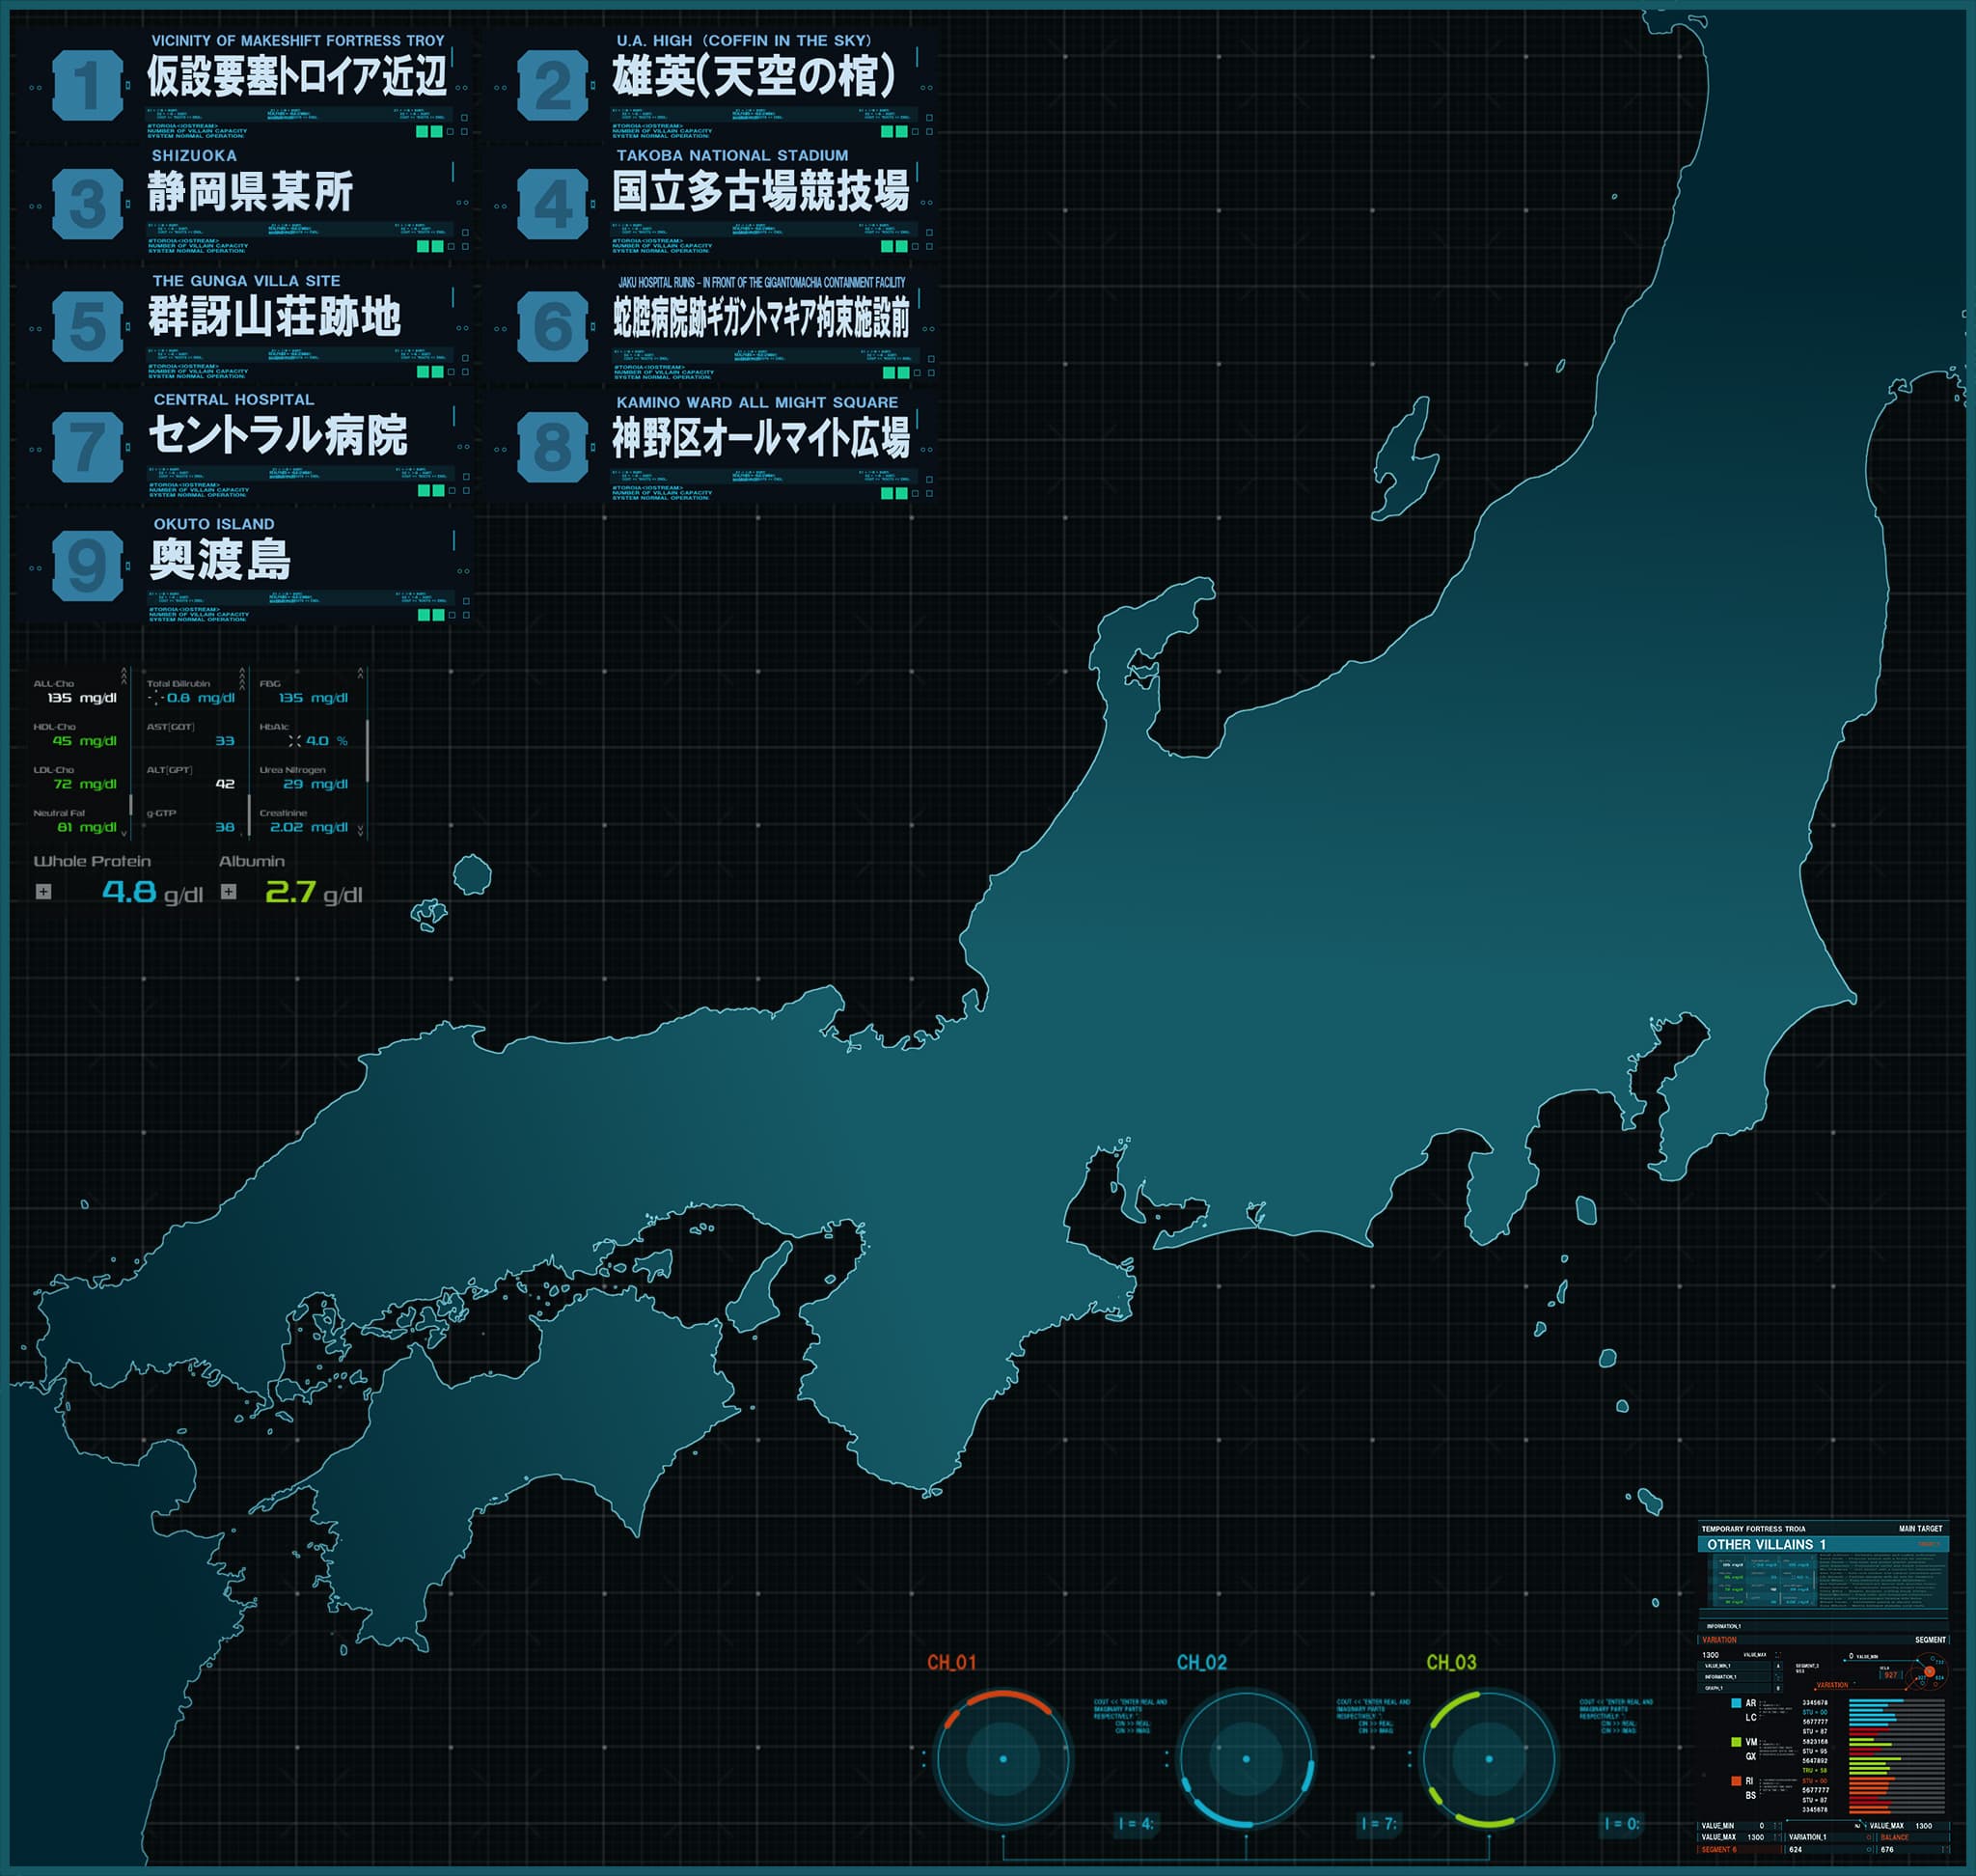
Task: Click the cholesterol column scrollbar thumb
Action: point(131,805)
